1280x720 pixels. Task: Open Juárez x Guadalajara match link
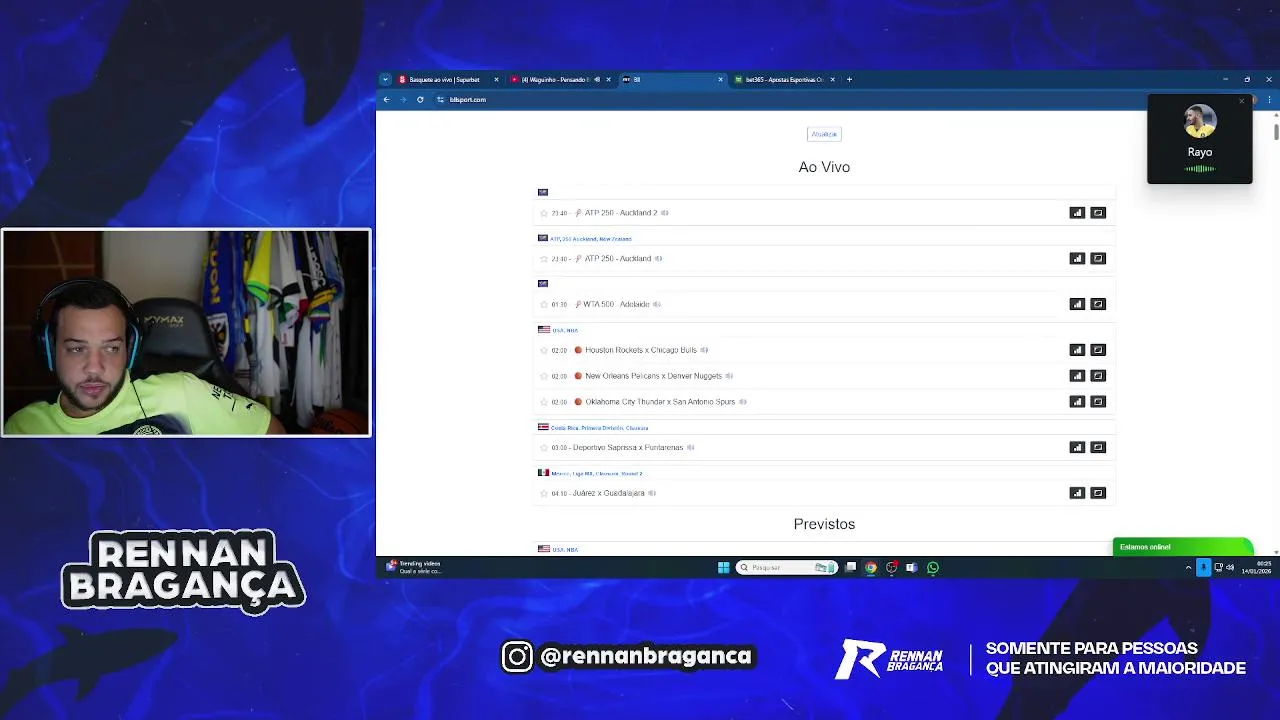click(609, 493)
